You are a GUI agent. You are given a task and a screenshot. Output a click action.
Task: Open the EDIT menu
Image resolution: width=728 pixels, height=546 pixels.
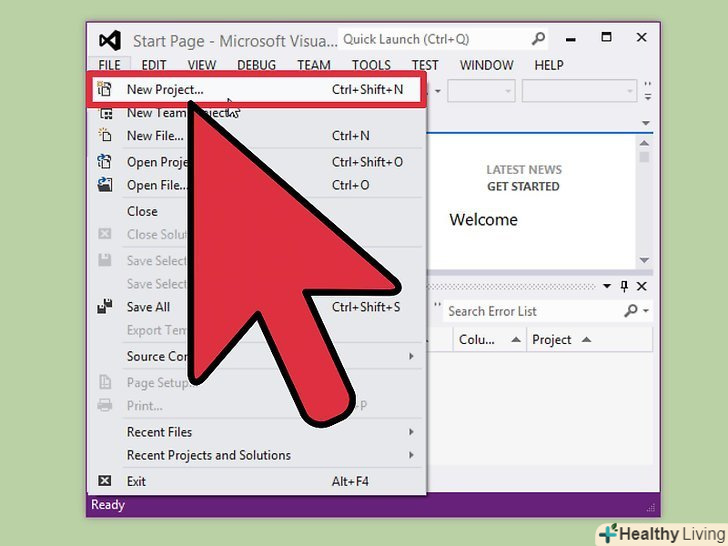pos(154,65)
